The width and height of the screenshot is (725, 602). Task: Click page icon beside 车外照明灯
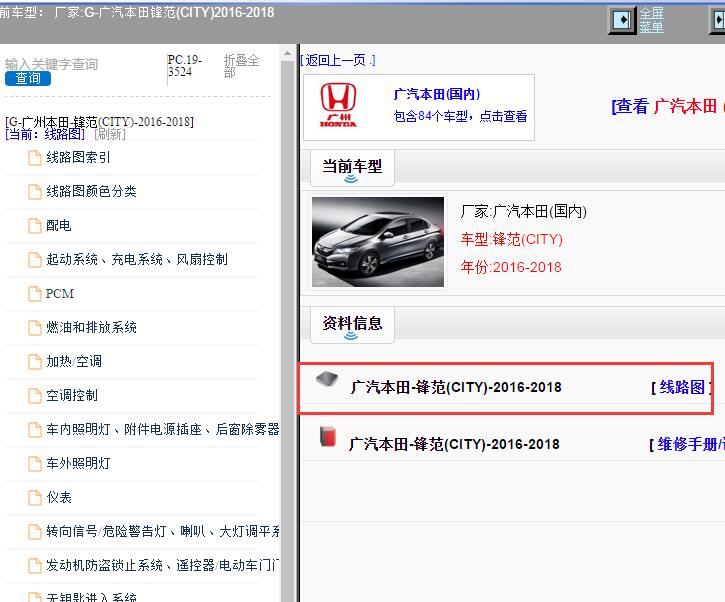click(35, 463)
